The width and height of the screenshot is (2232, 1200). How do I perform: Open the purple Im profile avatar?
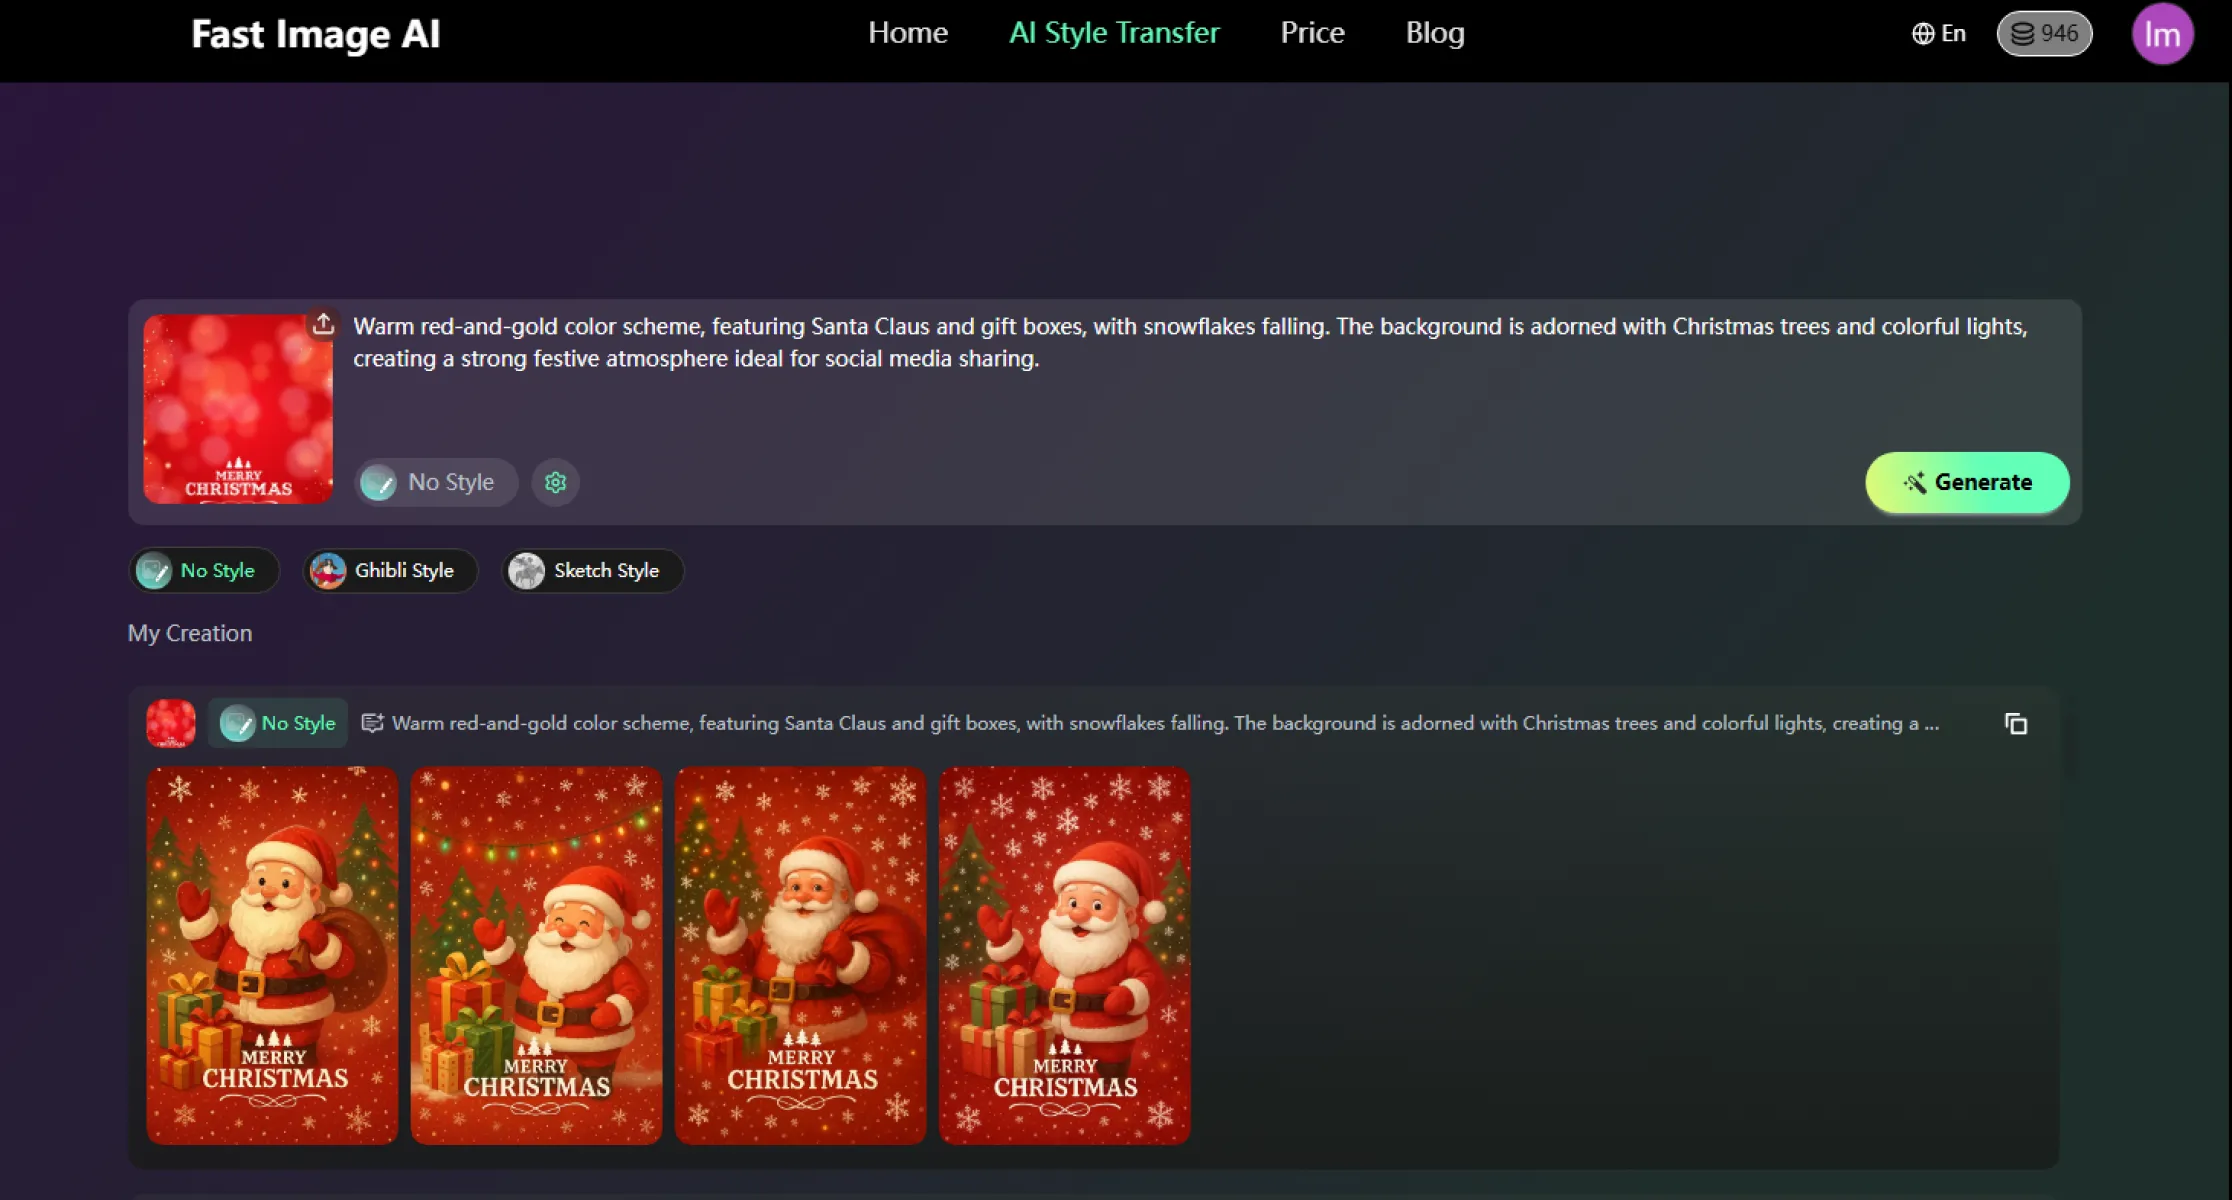click(2162, 34)
